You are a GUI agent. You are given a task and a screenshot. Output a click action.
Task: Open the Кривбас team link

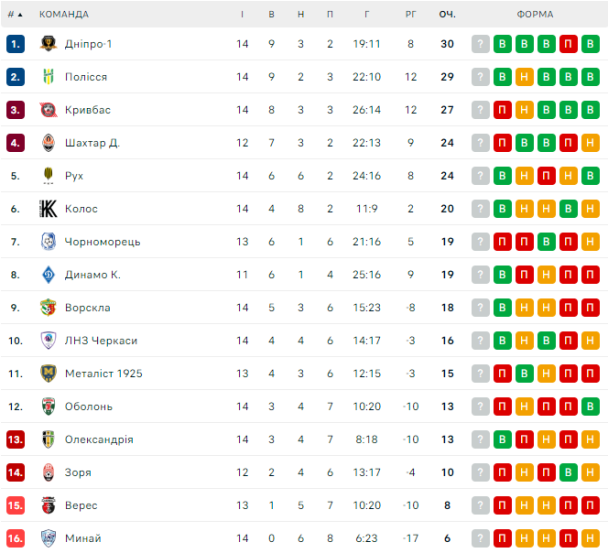tap(88, 110)
